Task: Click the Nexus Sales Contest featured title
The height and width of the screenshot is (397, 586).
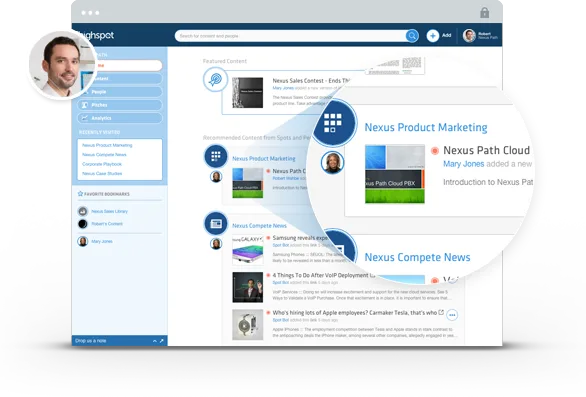Action: point(311,80)
